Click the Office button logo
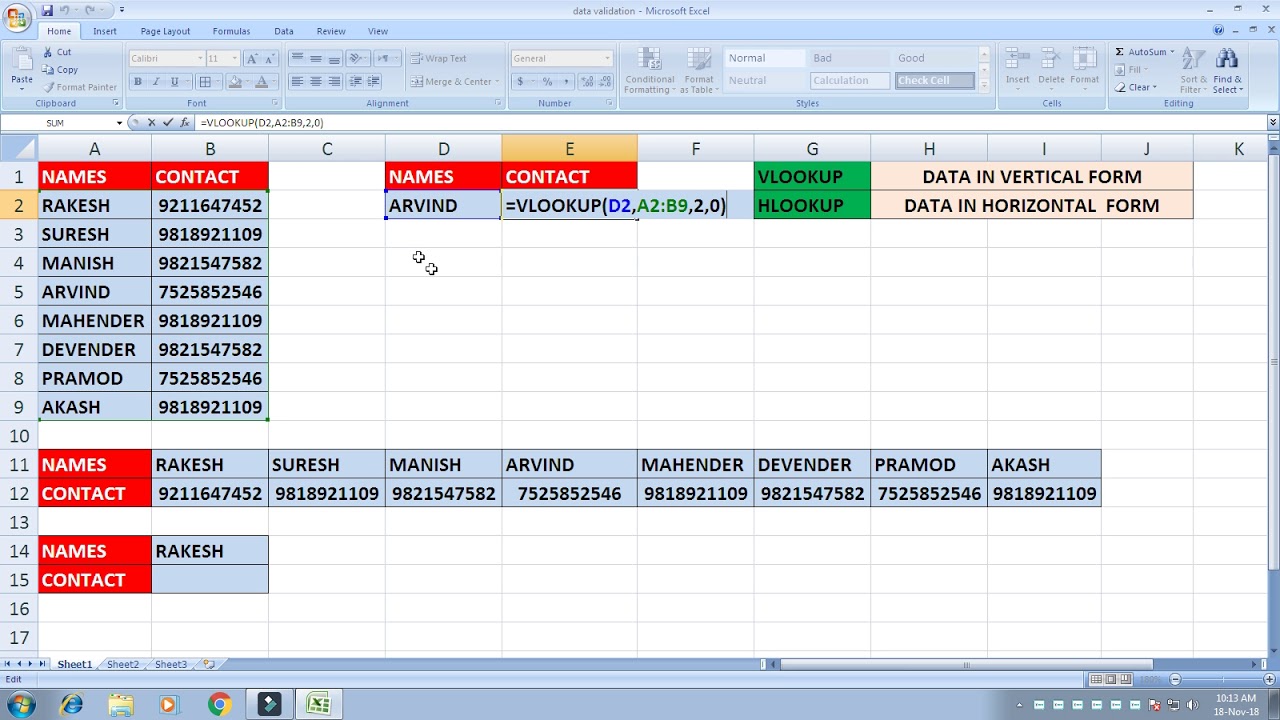 tap(19, 20)
